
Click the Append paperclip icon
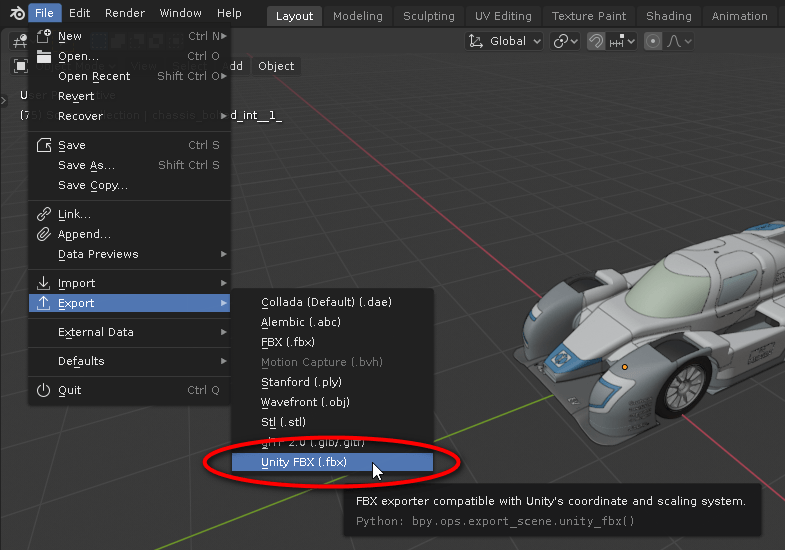(44, 234)
